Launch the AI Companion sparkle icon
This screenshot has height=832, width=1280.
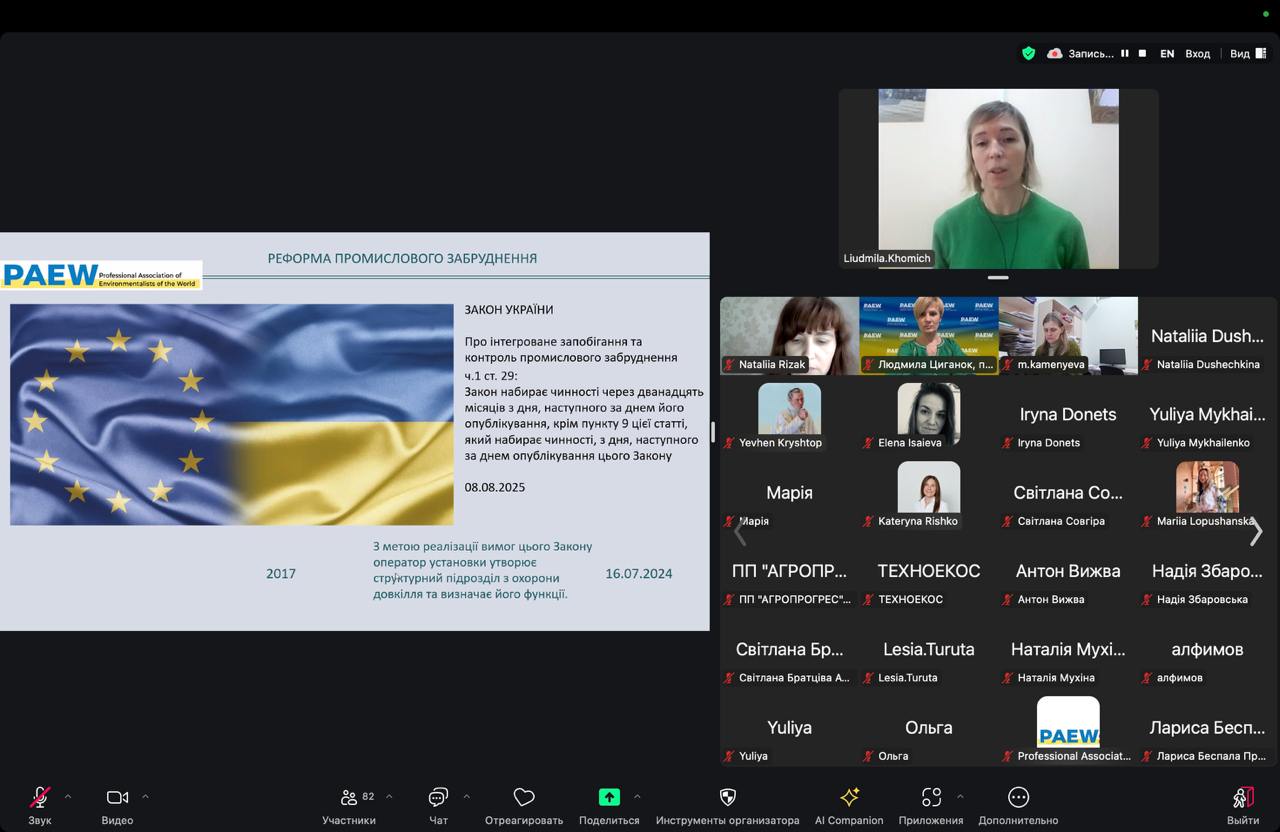pos(849,798)
